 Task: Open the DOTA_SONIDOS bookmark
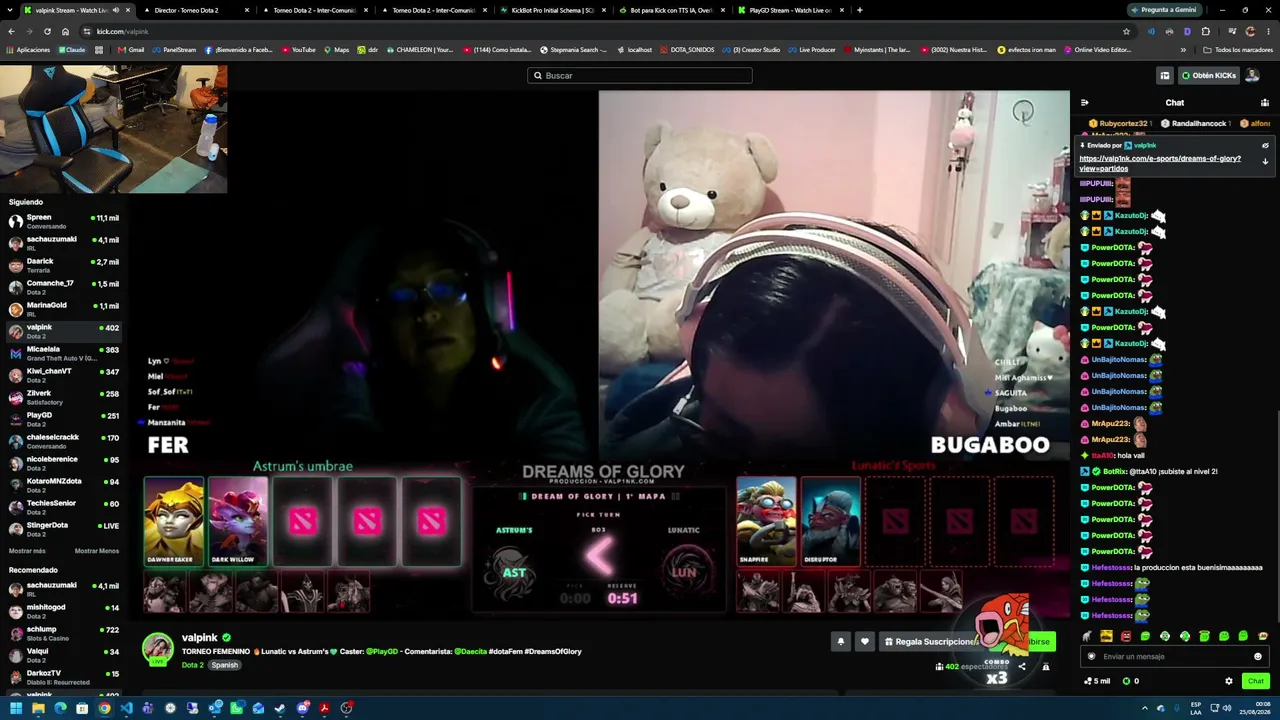pyautogui.click(x=687, y=49)
